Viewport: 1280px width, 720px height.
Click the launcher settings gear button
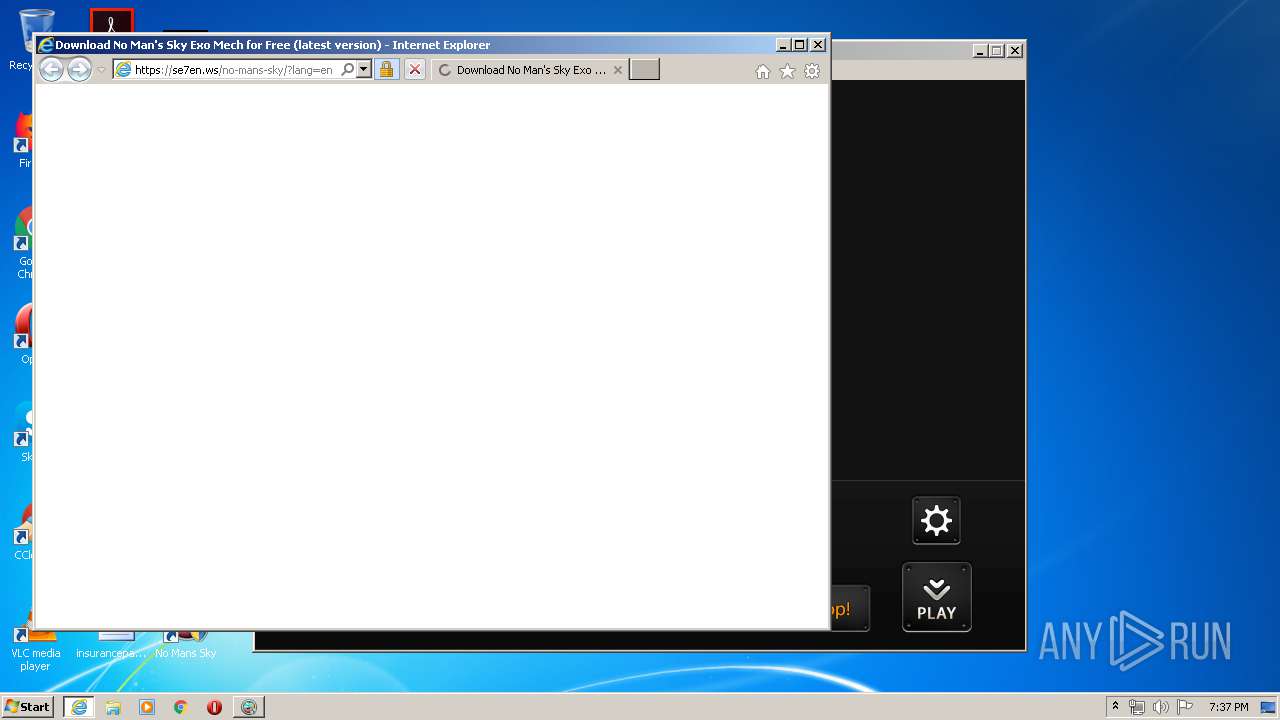(x=936, y=521)
